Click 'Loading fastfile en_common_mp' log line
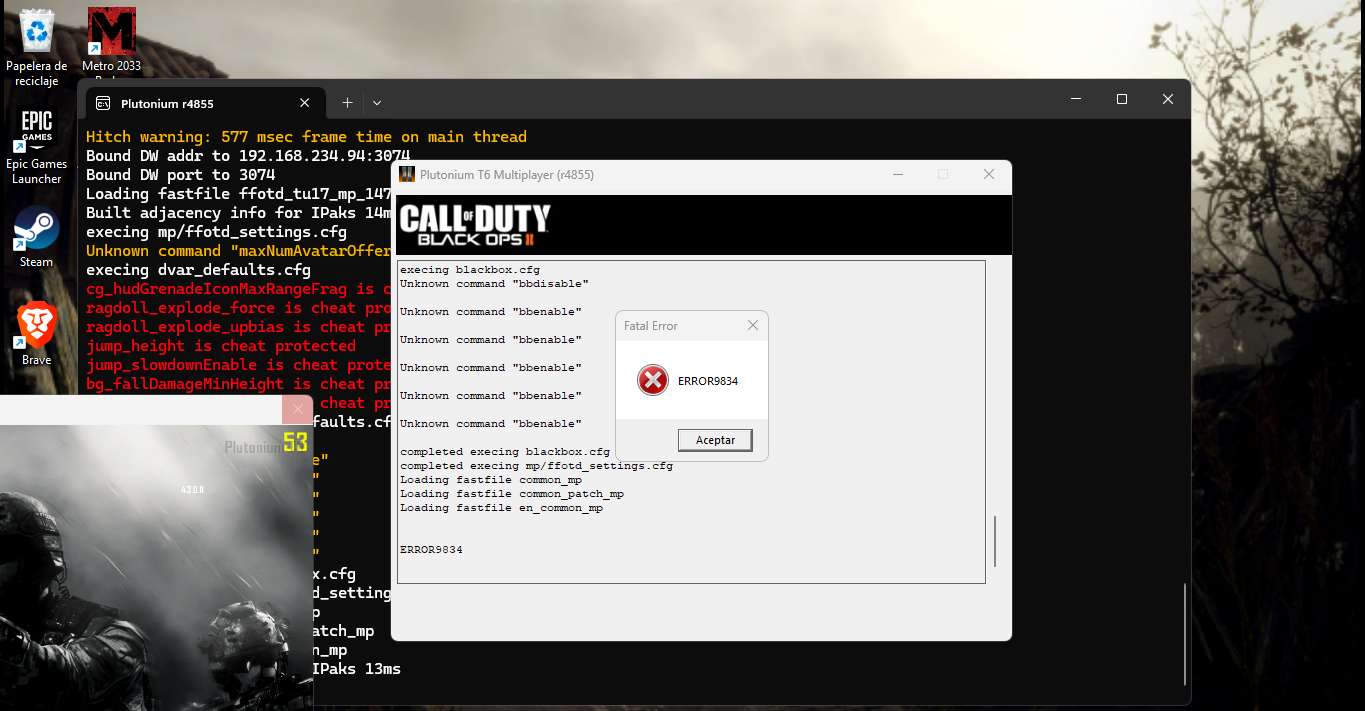The width and height of the screenshot is (1365, 711). point(501,508)
